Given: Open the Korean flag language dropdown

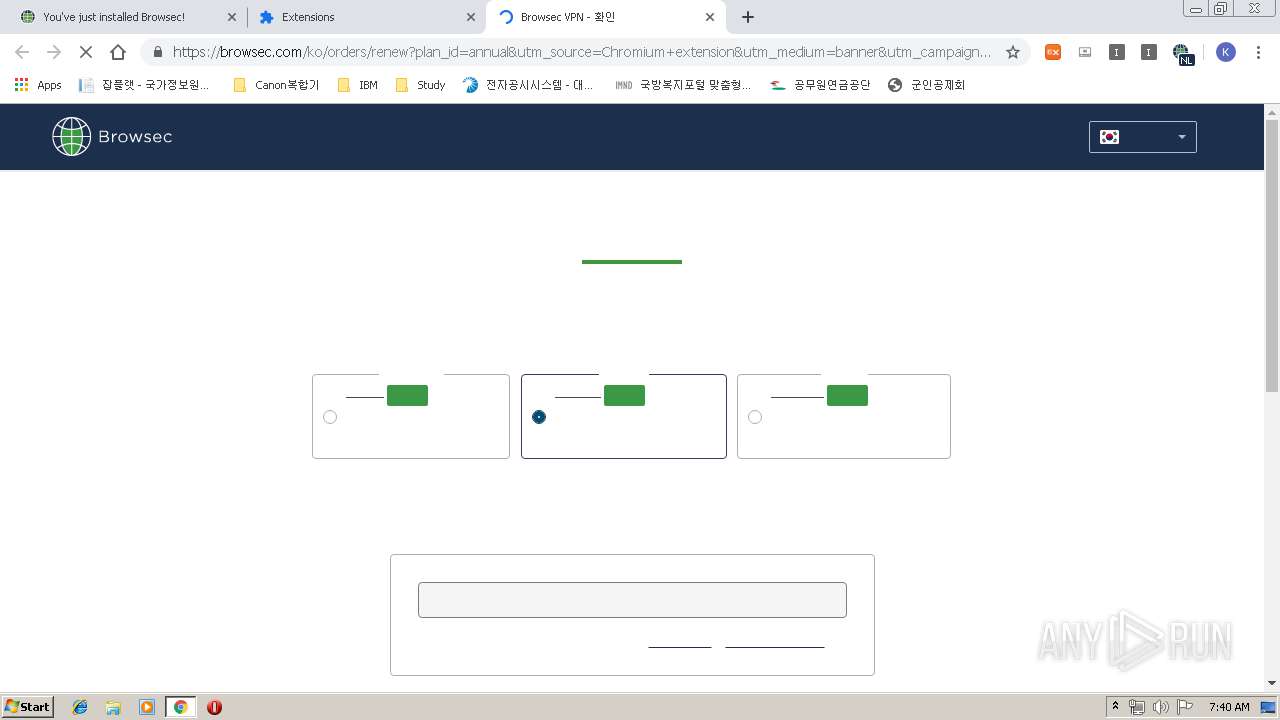Looking at the screenshot, I should (1142, 137).
